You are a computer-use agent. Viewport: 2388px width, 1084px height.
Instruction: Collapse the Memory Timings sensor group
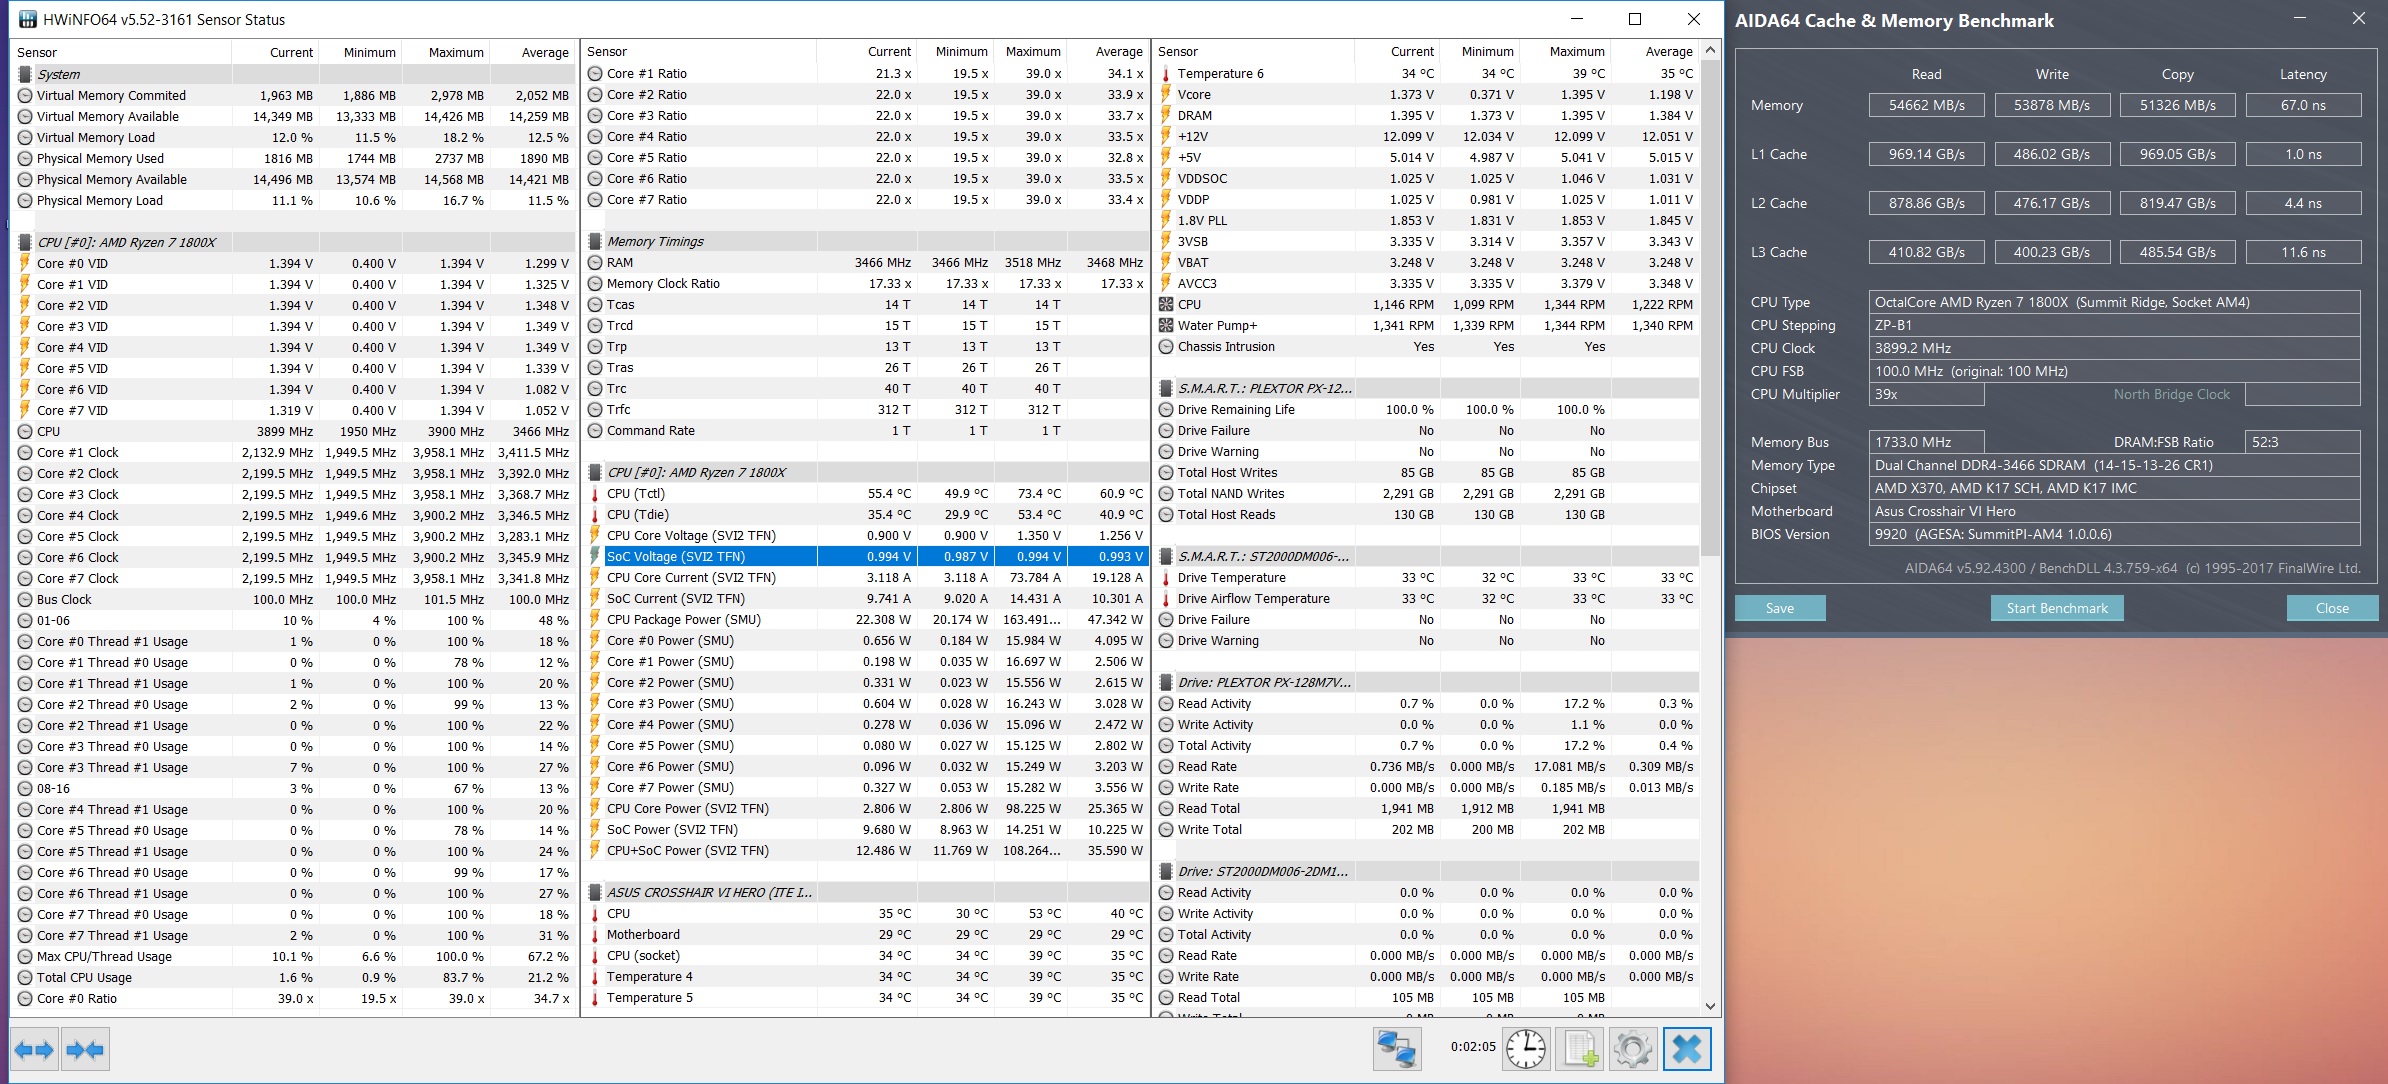click(x=655, y=241)
